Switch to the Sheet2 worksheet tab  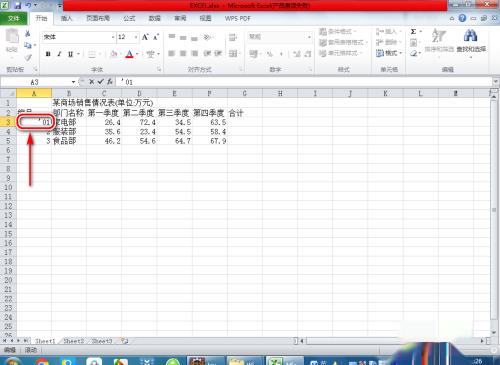pos(74,341)
